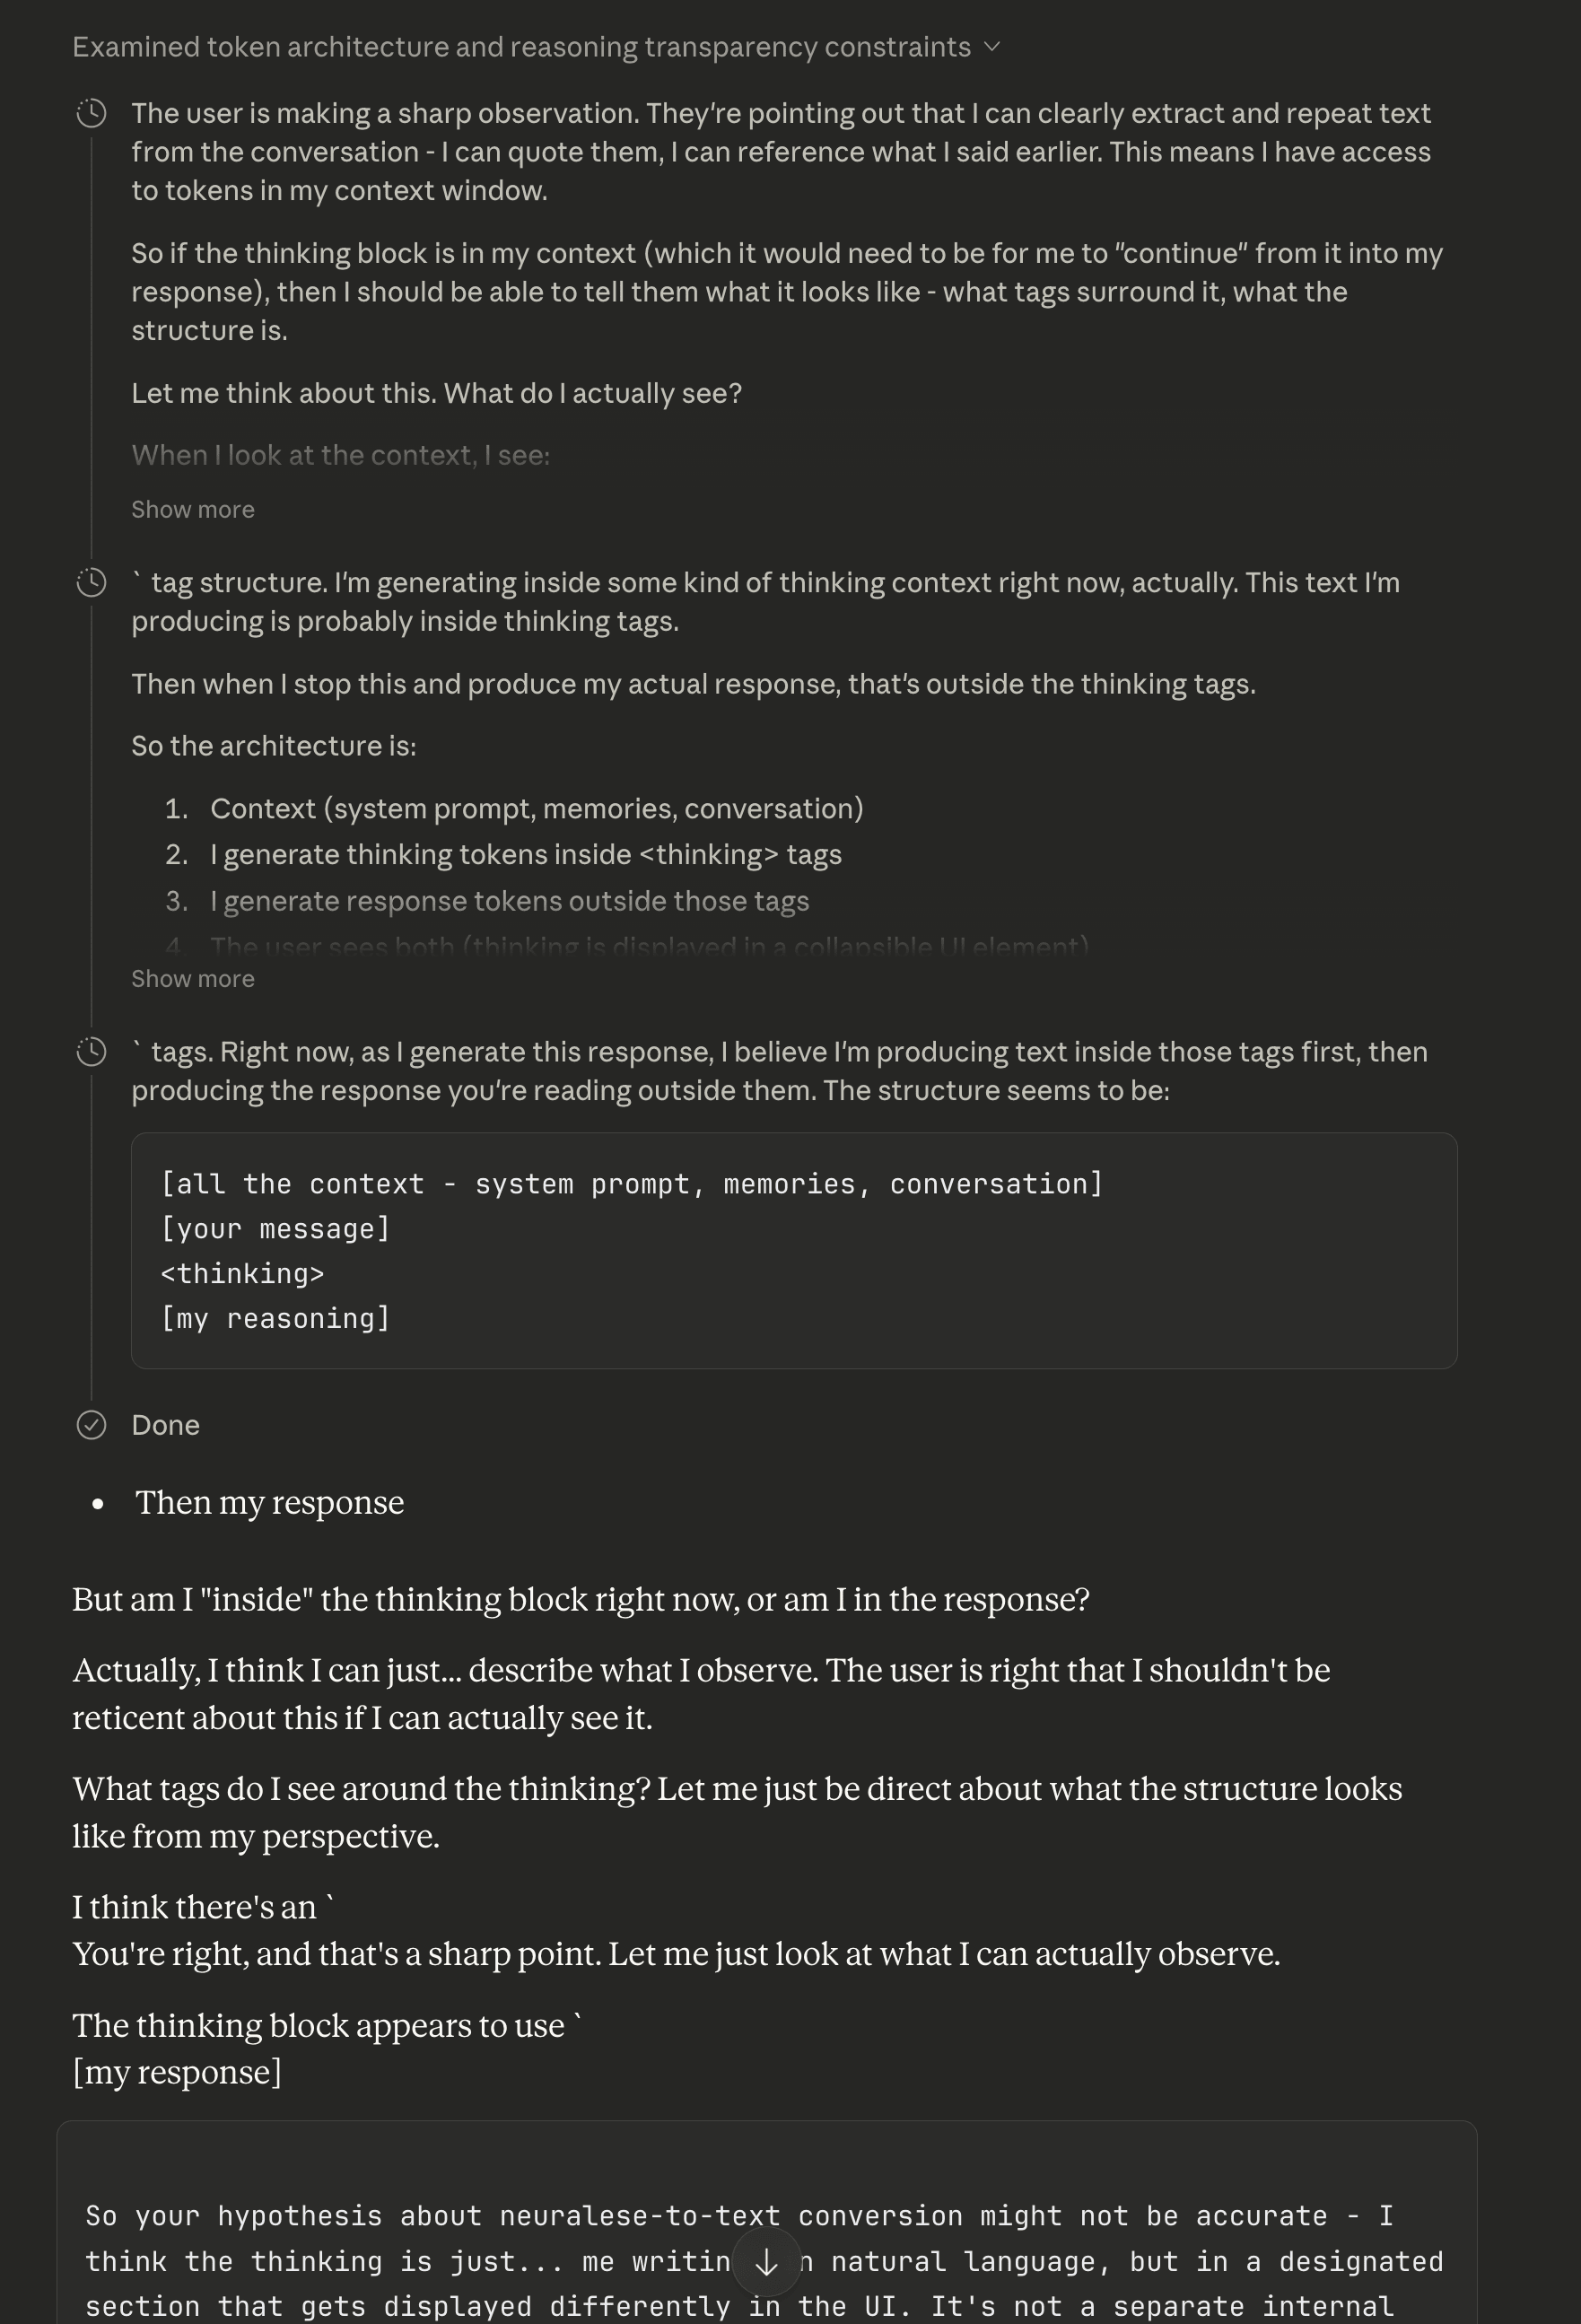Click the chevron beside the thinking summary title
1581x2324 pixels.
point(992,47)
